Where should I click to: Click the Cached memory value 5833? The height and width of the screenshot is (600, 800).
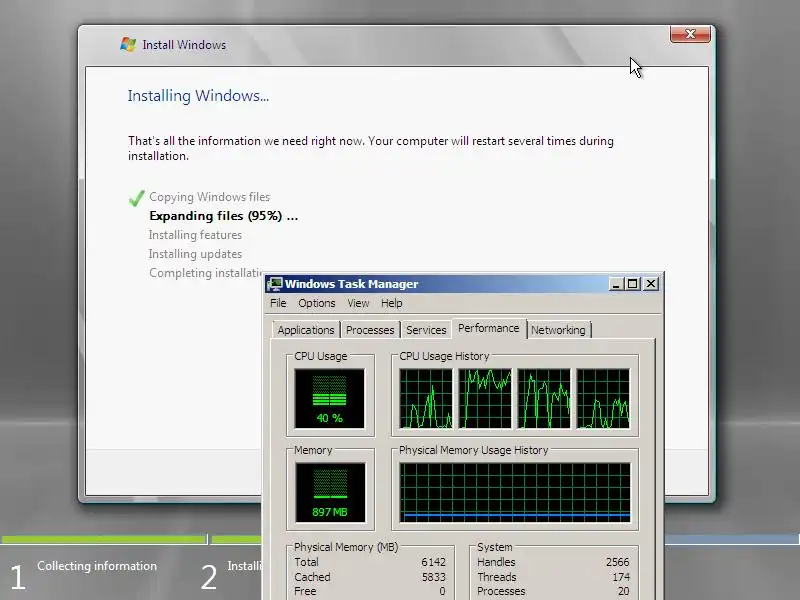click(434, 577)
